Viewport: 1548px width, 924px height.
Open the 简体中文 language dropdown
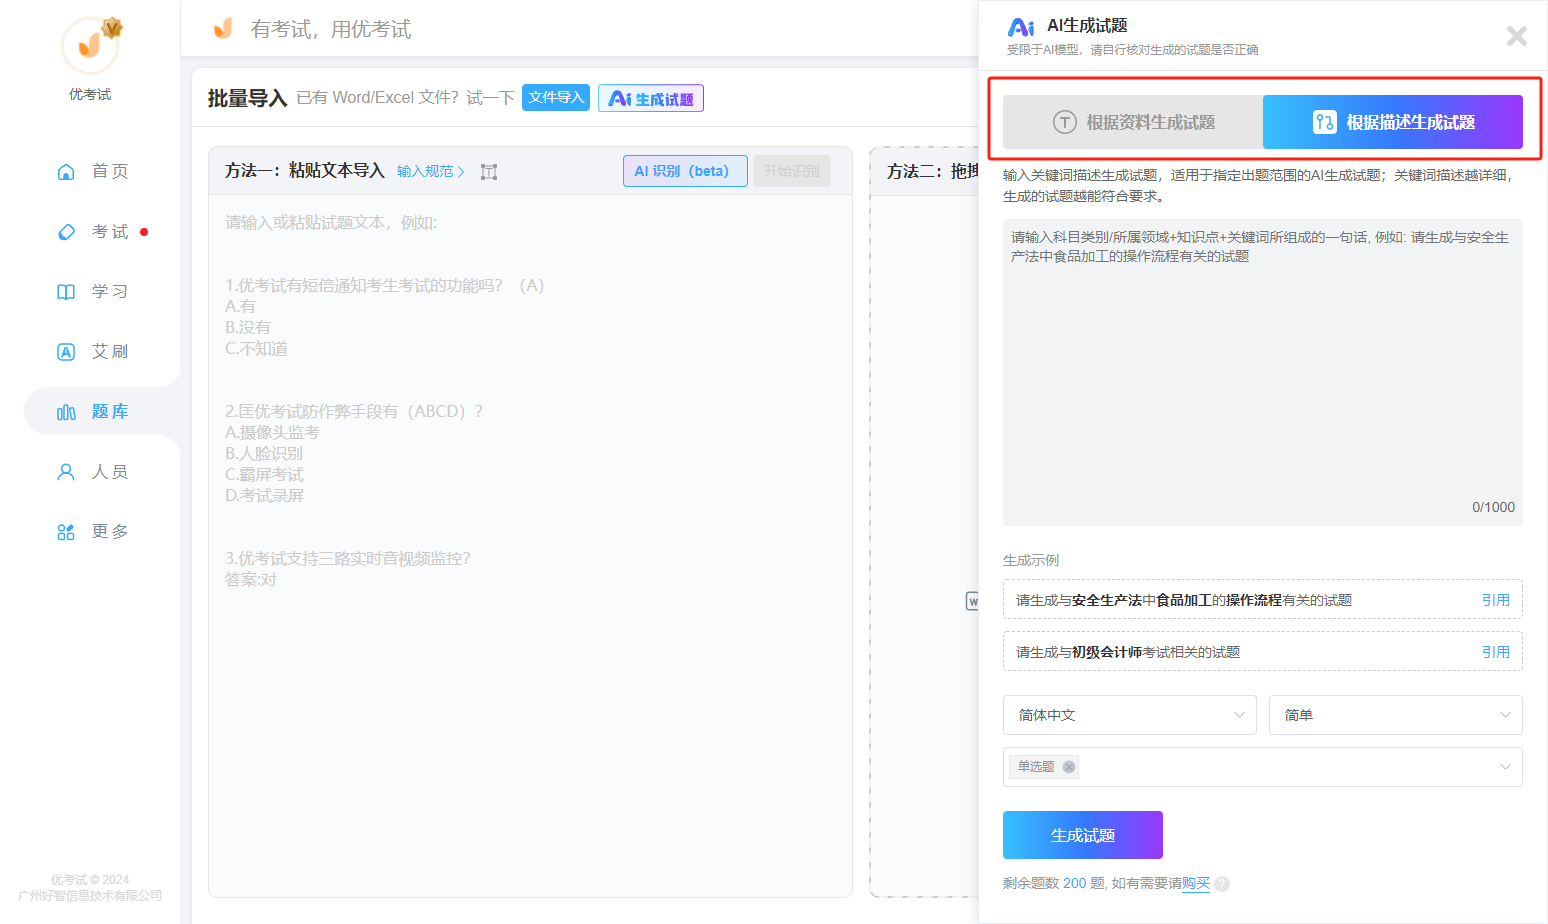click(x=1130, y=715)
